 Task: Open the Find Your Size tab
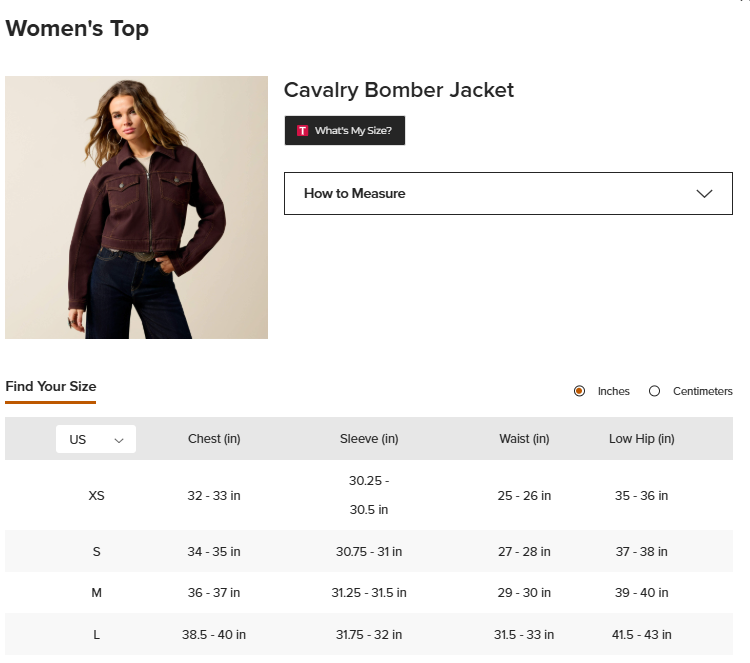51,387
